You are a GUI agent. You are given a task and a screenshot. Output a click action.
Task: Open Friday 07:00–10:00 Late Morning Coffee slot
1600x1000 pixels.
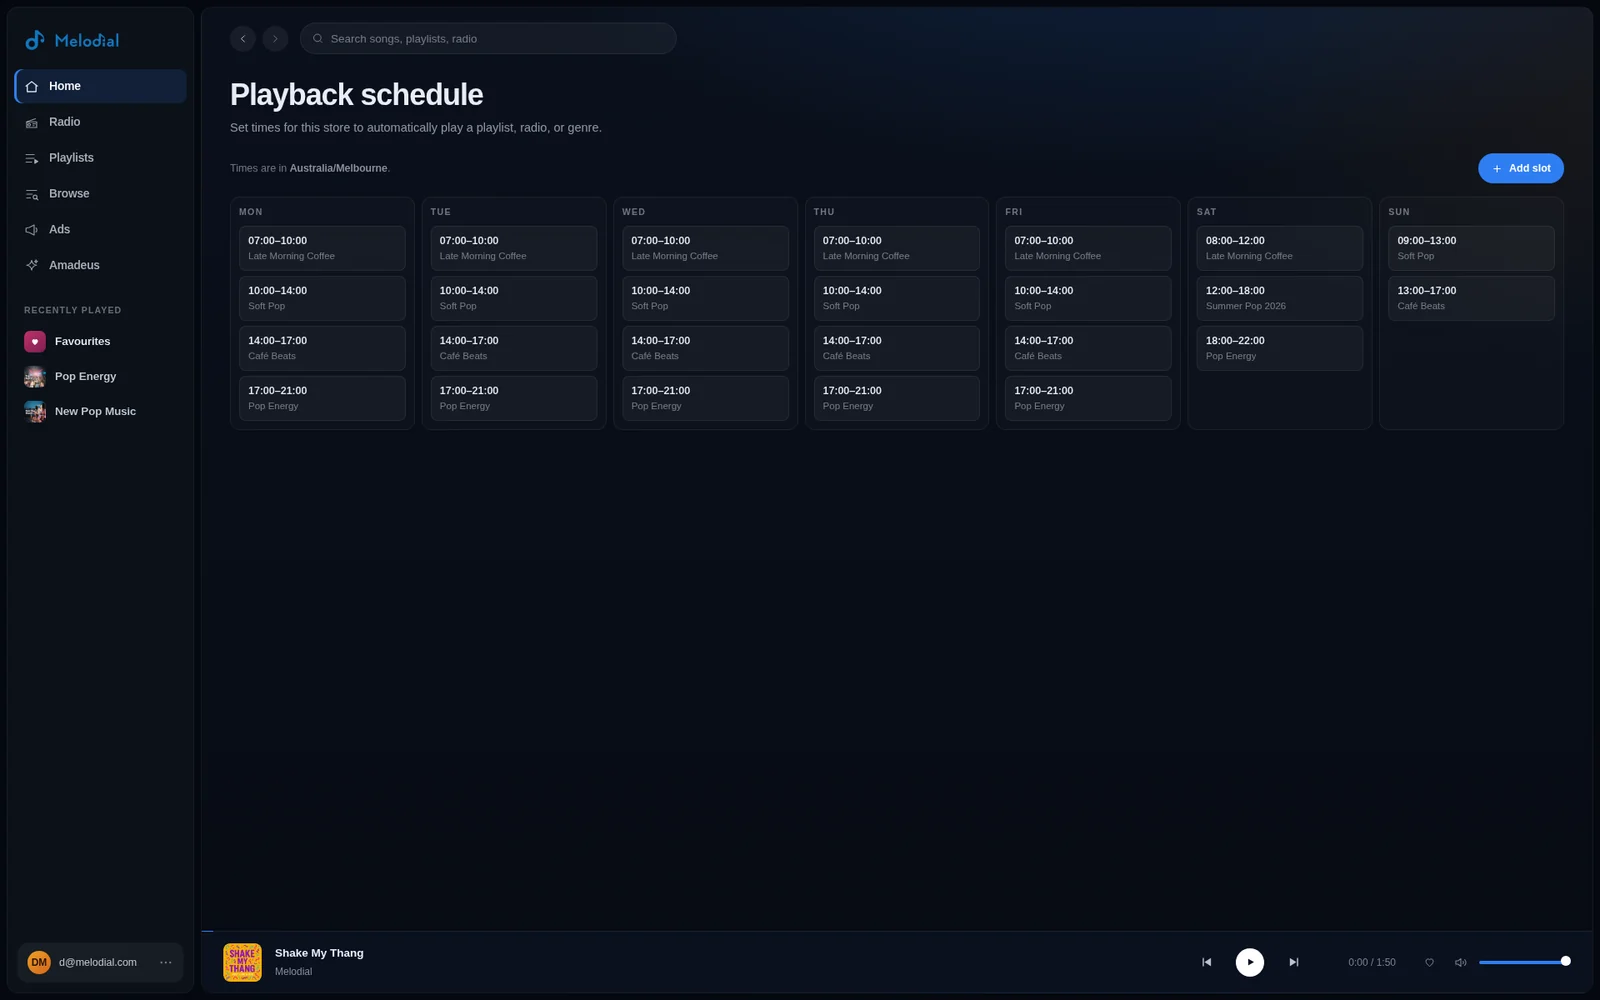1088,248
